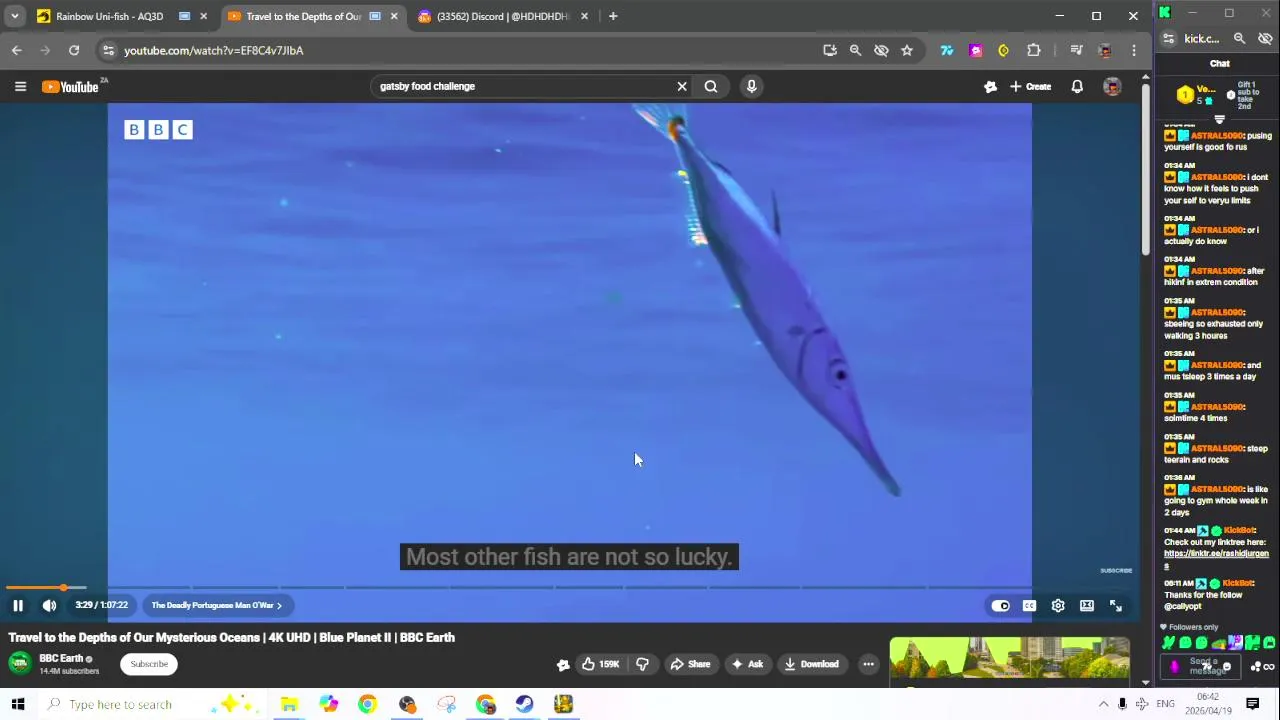The image size is (1280, 720).
Task: Open Kick site settings tune icon
Action: [1168, 39]
